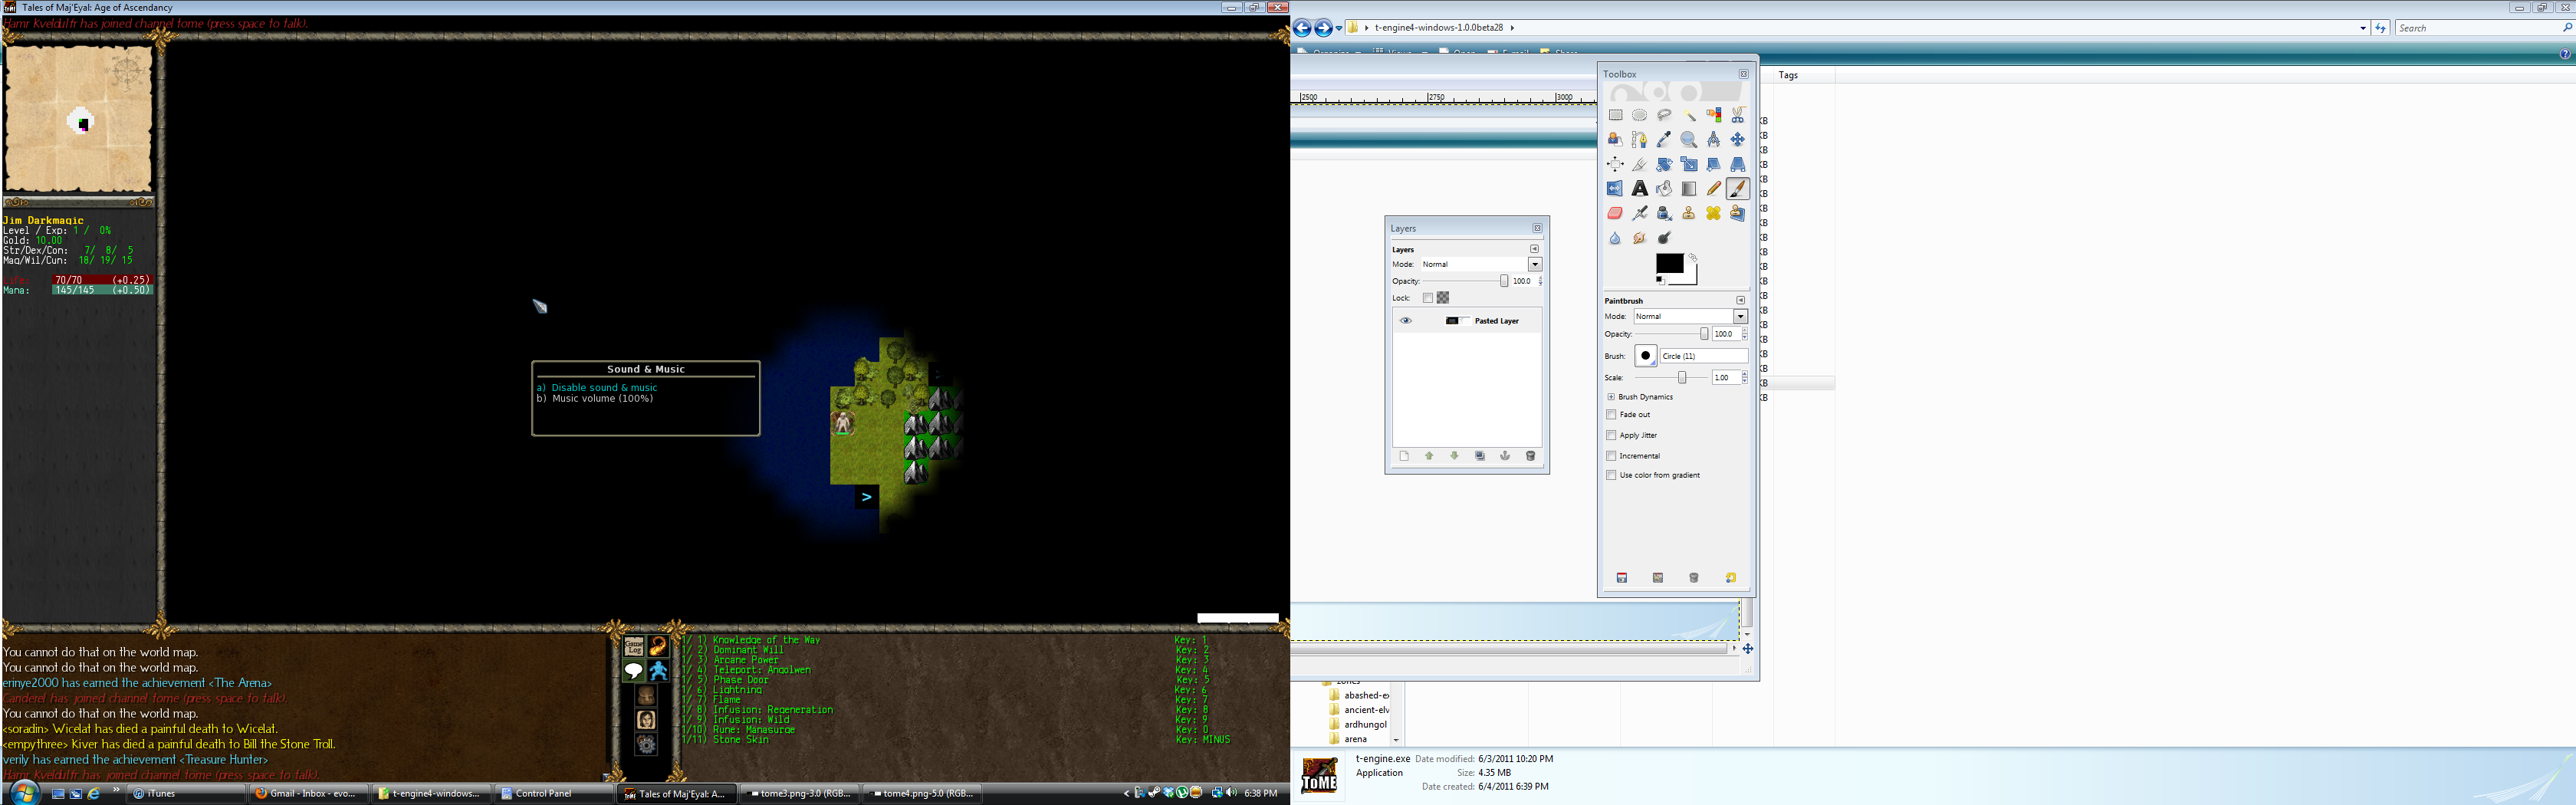
Task: Delete layer using the trash icon
Action: (1530, 456)
